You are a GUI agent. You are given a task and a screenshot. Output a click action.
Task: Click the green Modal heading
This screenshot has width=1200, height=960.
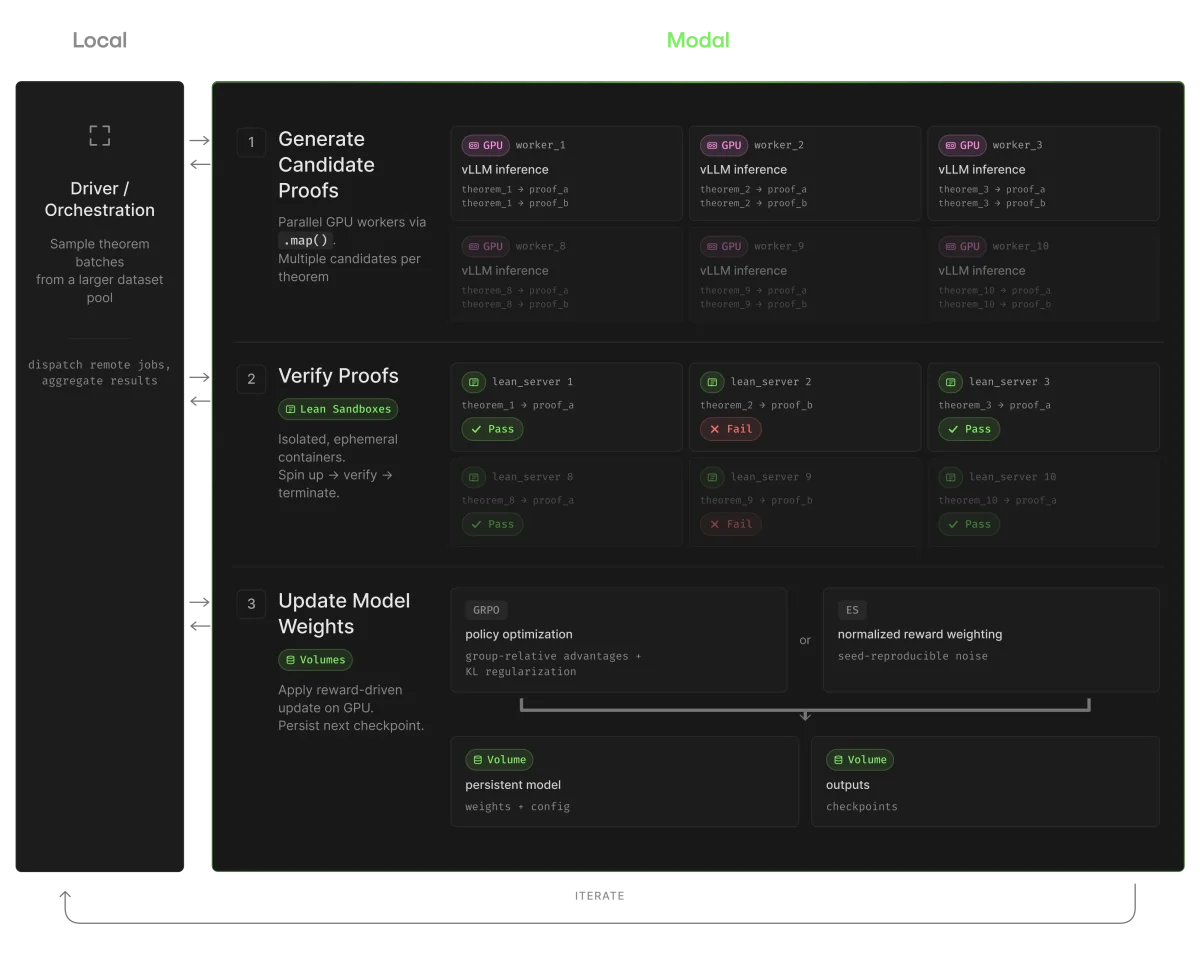(x=698, y=41)
